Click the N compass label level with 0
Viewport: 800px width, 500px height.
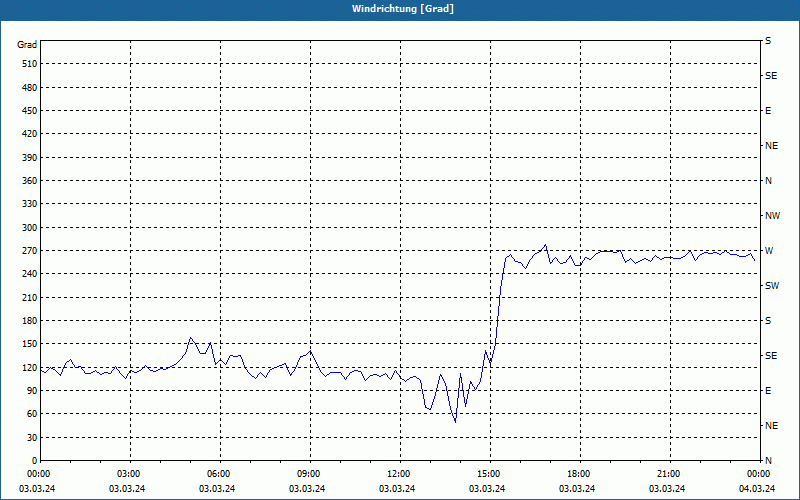point(768,461)
